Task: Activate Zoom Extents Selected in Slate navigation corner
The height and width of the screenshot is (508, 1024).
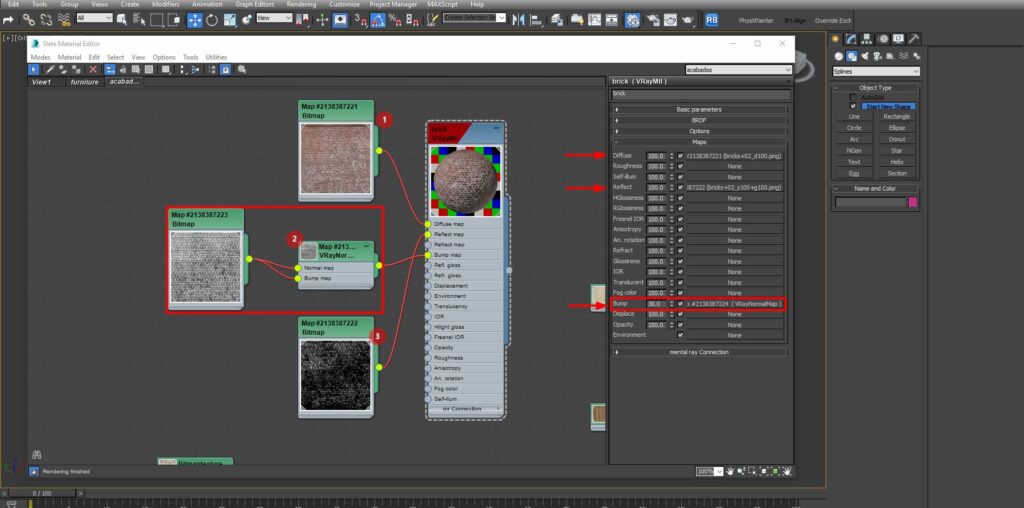Action: (775, 471)
